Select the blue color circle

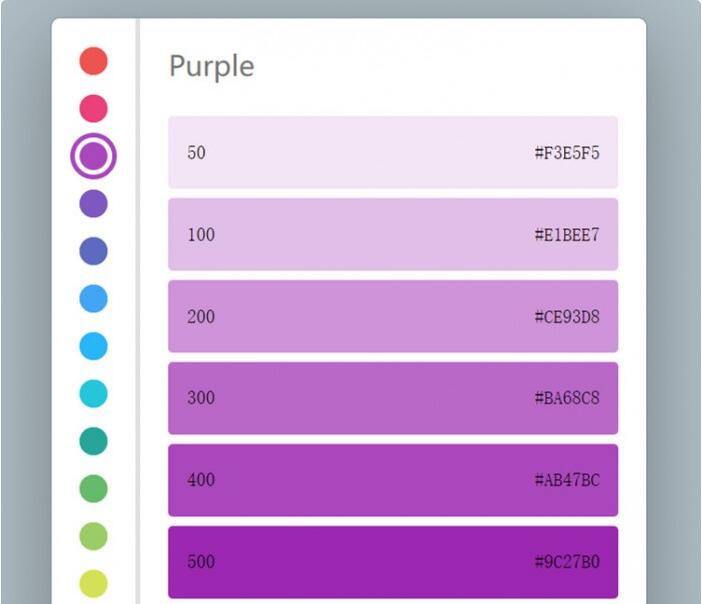coord(93,298)
